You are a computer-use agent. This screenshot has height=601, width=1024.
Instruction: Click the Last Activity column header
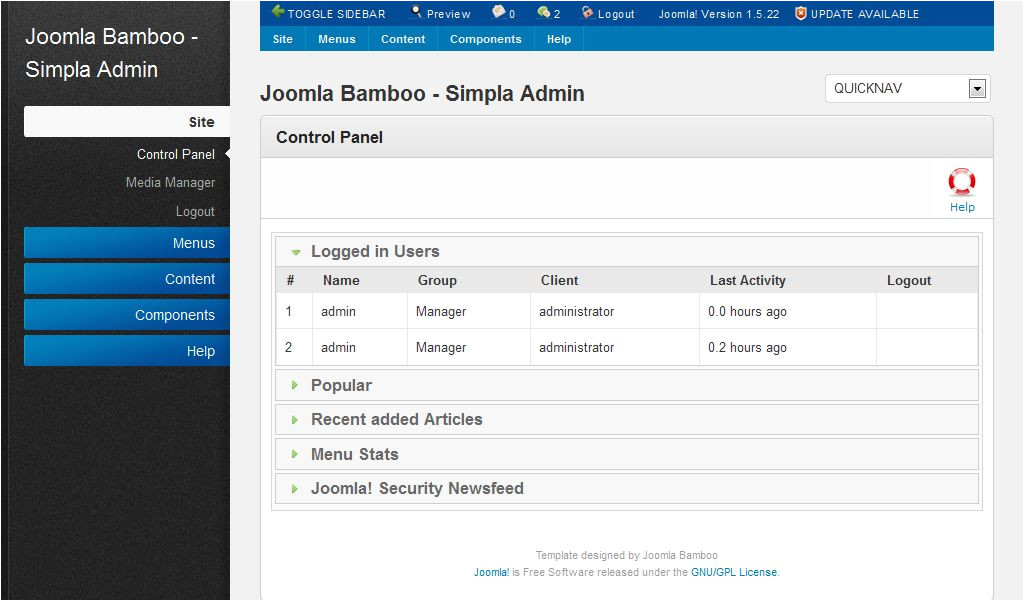(x=748, y=280)
